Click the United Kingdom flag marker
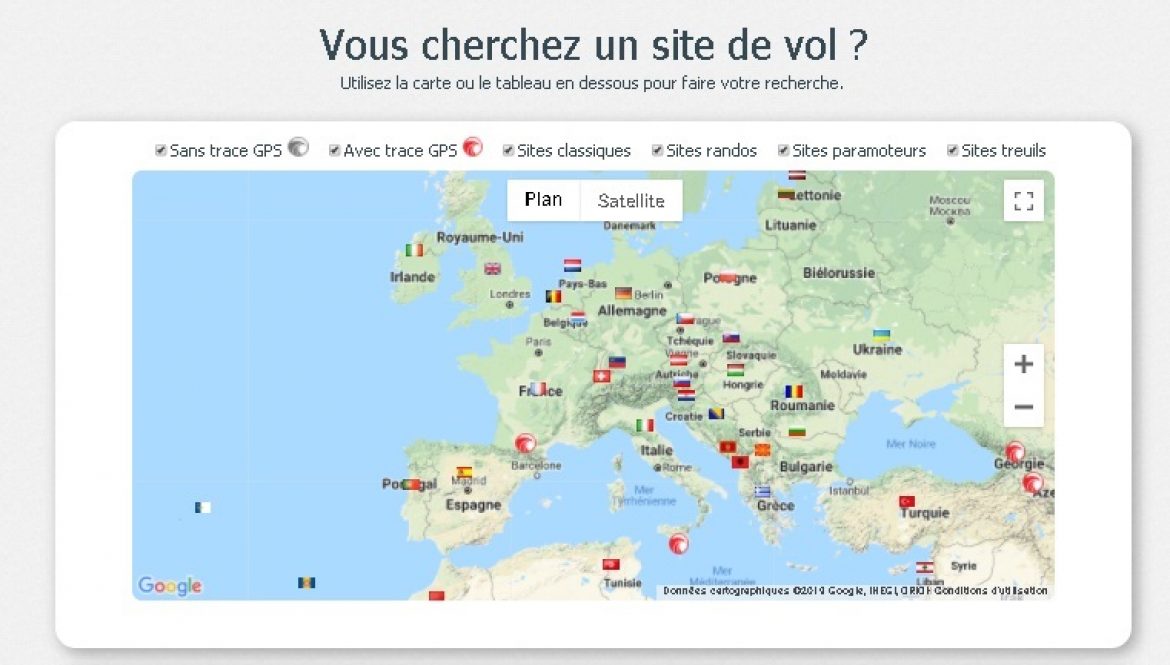 coord(492,269)
